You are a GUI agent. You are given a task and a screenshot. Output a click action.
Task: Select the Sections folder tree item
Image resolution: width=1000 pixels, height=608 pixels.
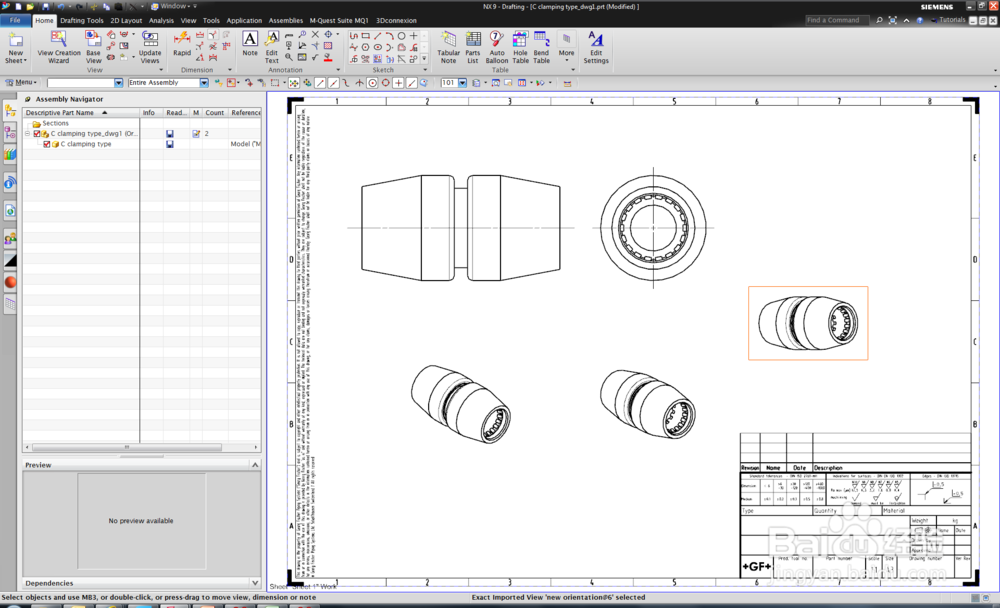pyautogui.click(x=51, y=123)
